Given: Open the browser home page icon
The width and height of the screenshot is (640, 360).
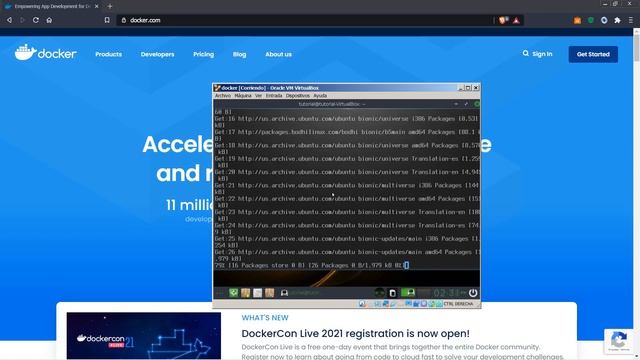Looking at the screenshot, I should tap(49, 20).
